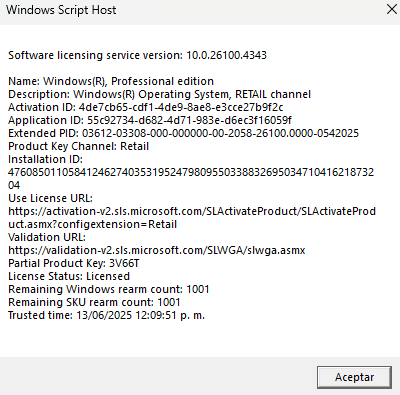Click the Windows Script Host title text

tap(61, 10)
